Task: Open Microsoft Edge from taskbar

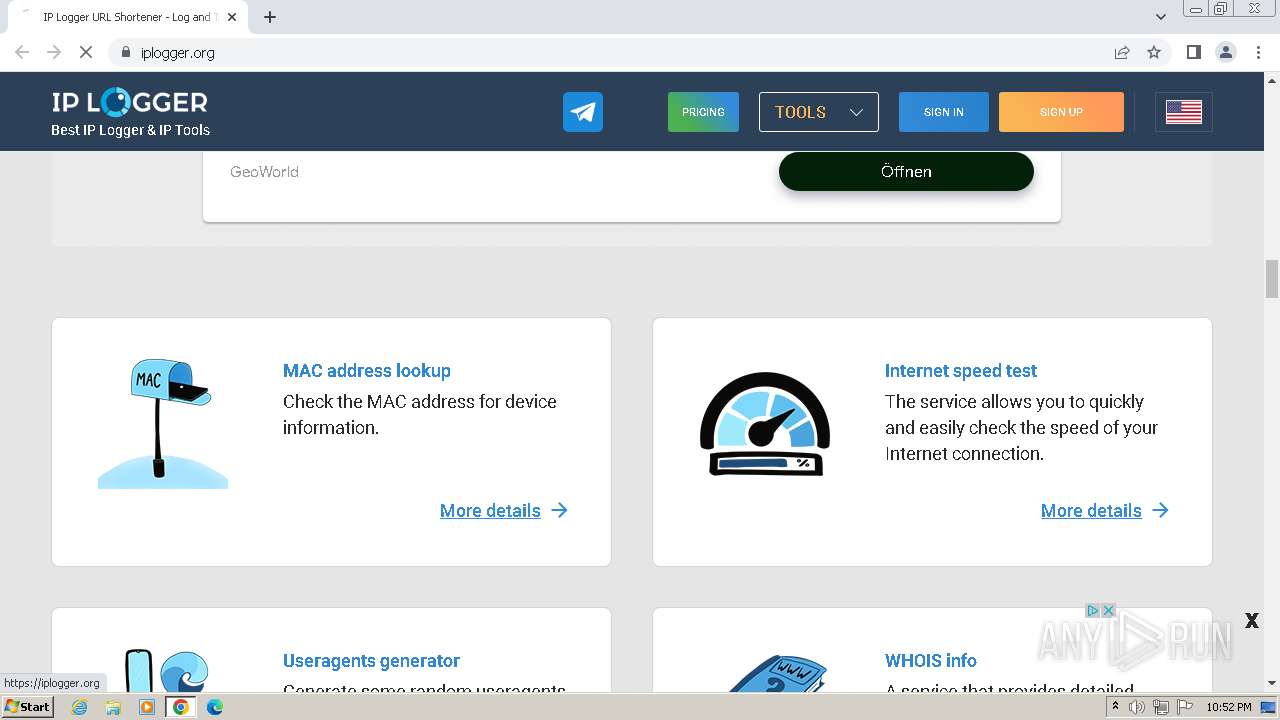Action: coord(215,707)
